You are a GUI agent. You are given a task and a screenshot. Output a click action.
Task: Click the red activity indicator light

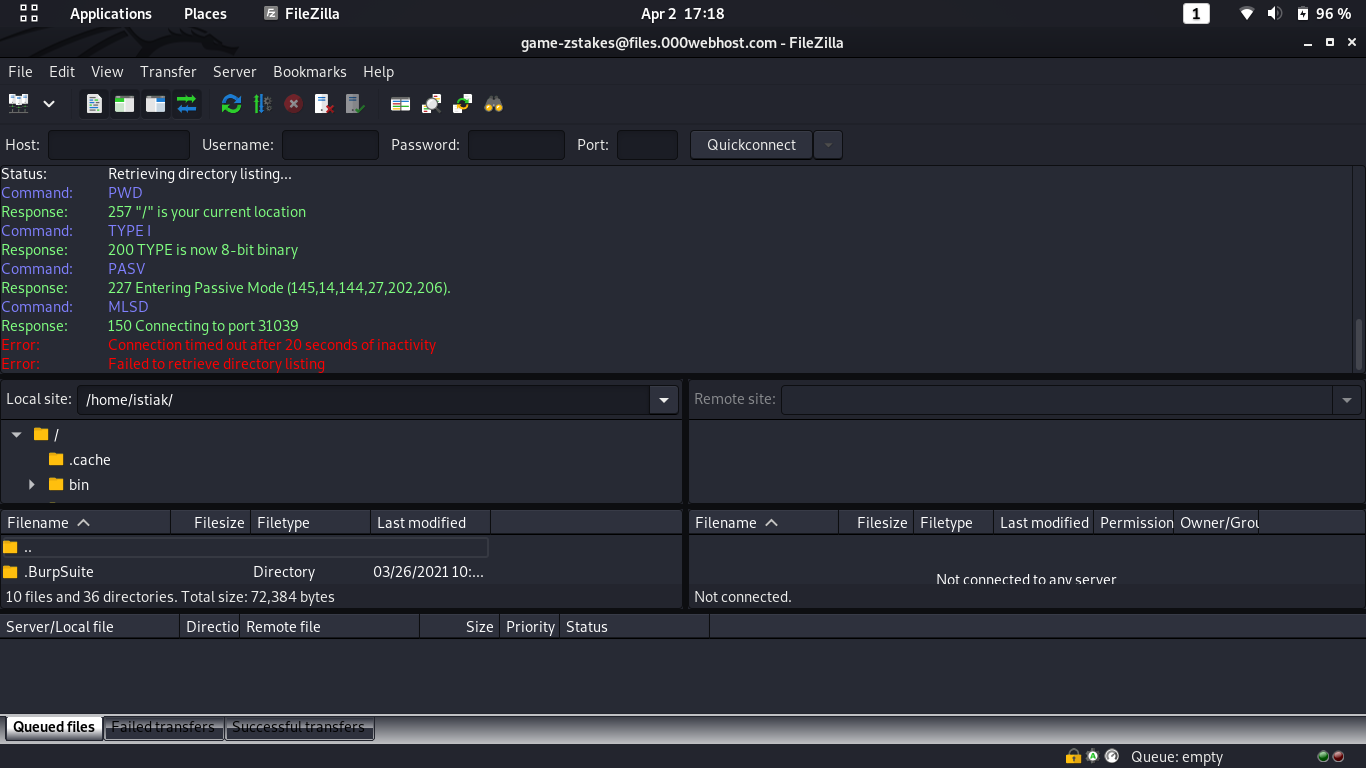pos(1338,757)
